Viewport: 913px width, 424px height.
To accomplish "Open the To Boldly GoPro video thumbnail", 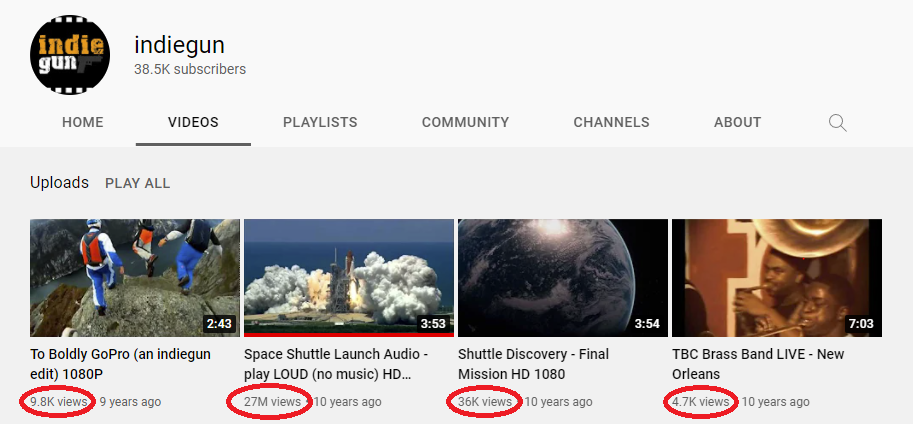I will click(x=135, y=278).
